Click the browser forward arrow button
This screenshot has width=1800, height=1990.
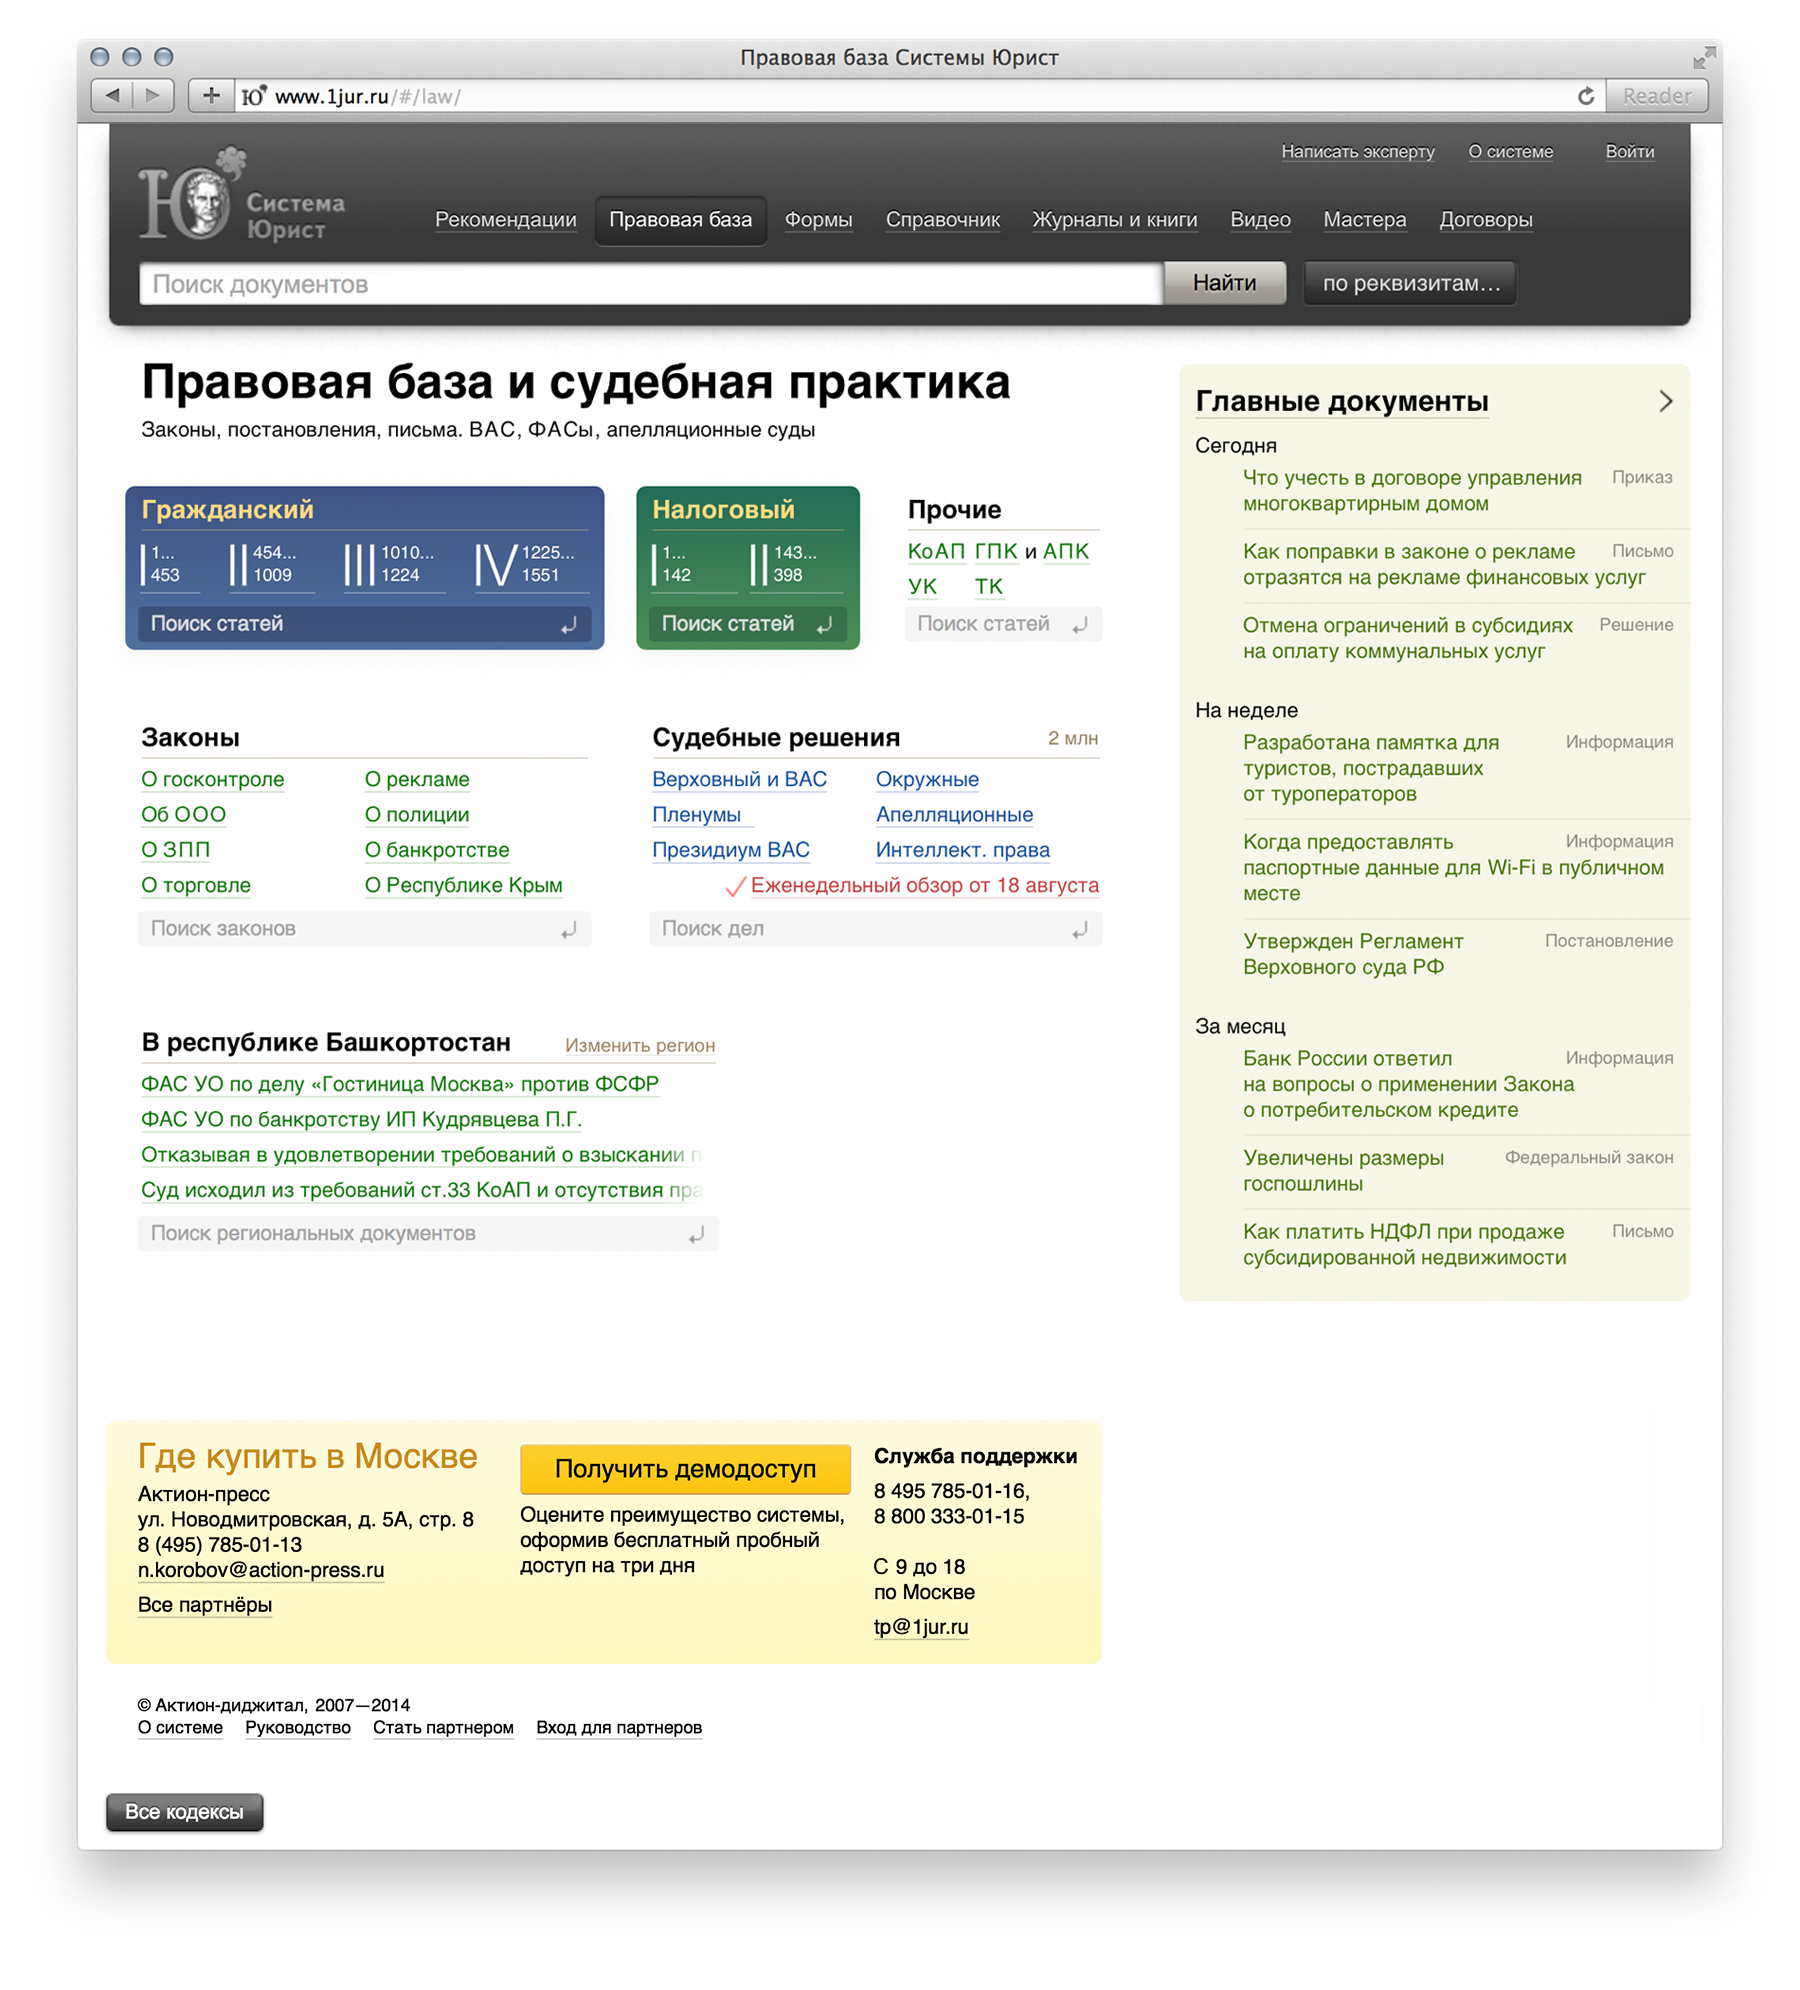153,96
